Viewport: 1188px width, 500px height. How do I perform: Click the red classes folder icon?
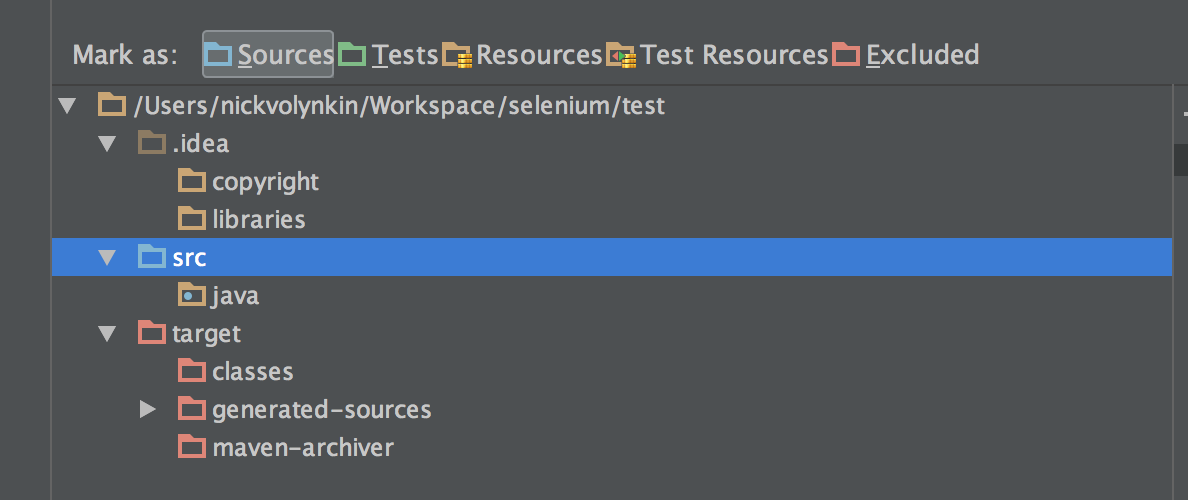[x=191, y=371]
